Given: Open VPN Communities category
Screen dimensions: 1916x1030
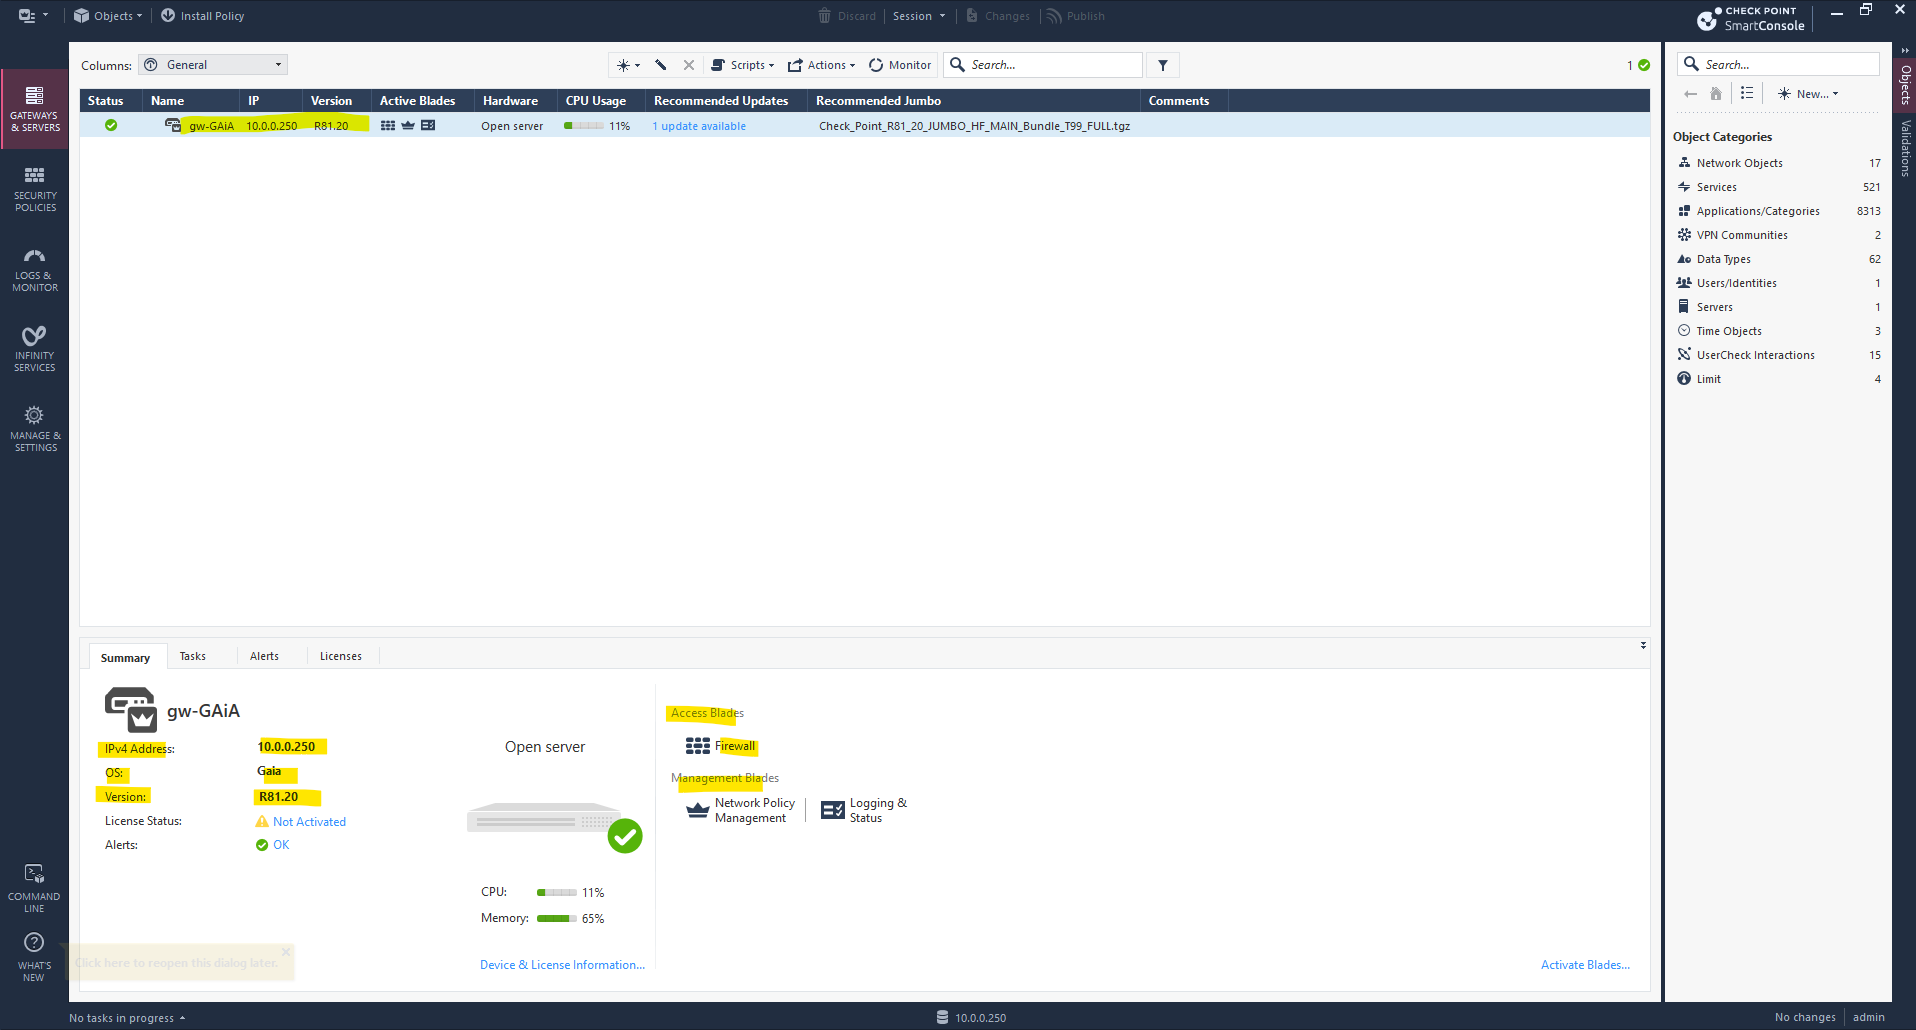Looking at the screenshot, I should [1778, 235].
